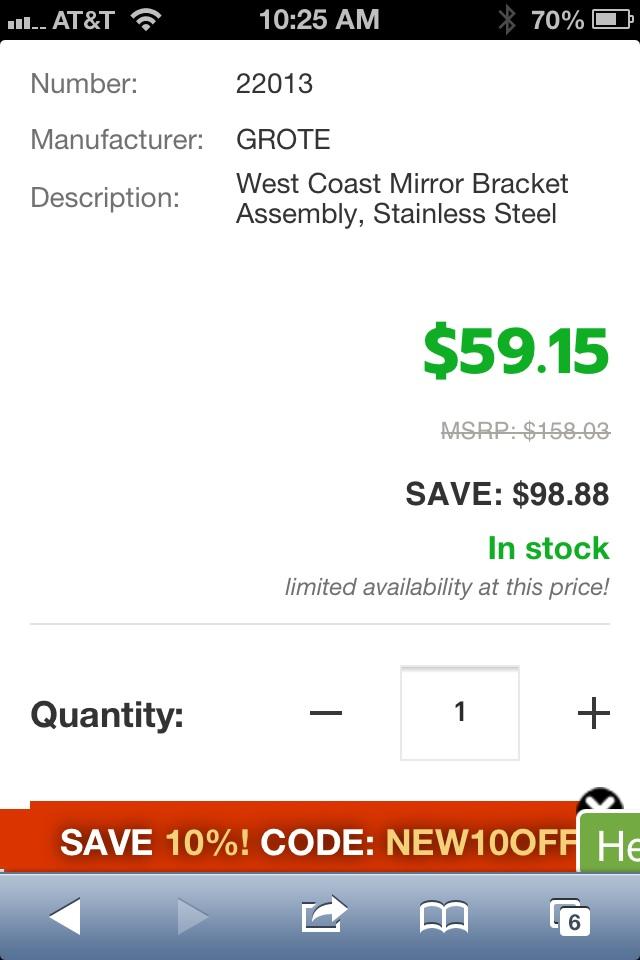Open the green Help tab
Screen dimensions: 640x960
click(x=612, y=845)
